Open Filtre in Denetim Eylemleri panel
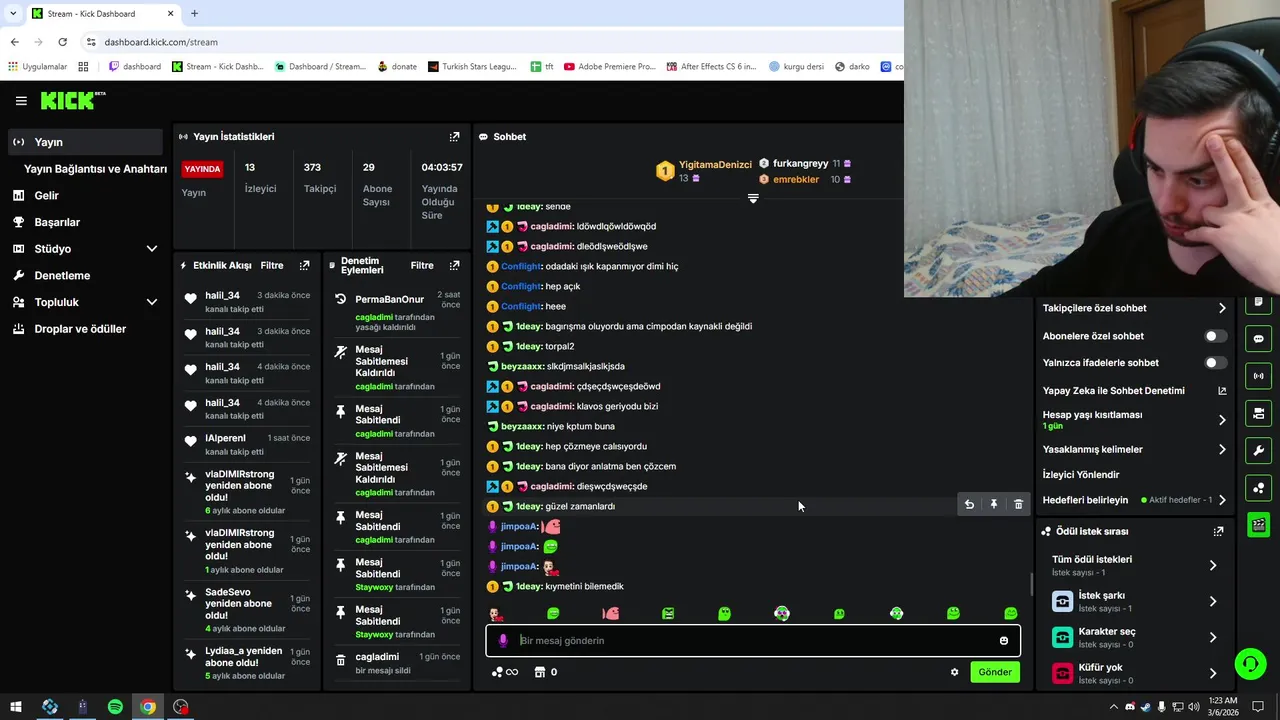1280x720 pixels. (x=422, y=266)
